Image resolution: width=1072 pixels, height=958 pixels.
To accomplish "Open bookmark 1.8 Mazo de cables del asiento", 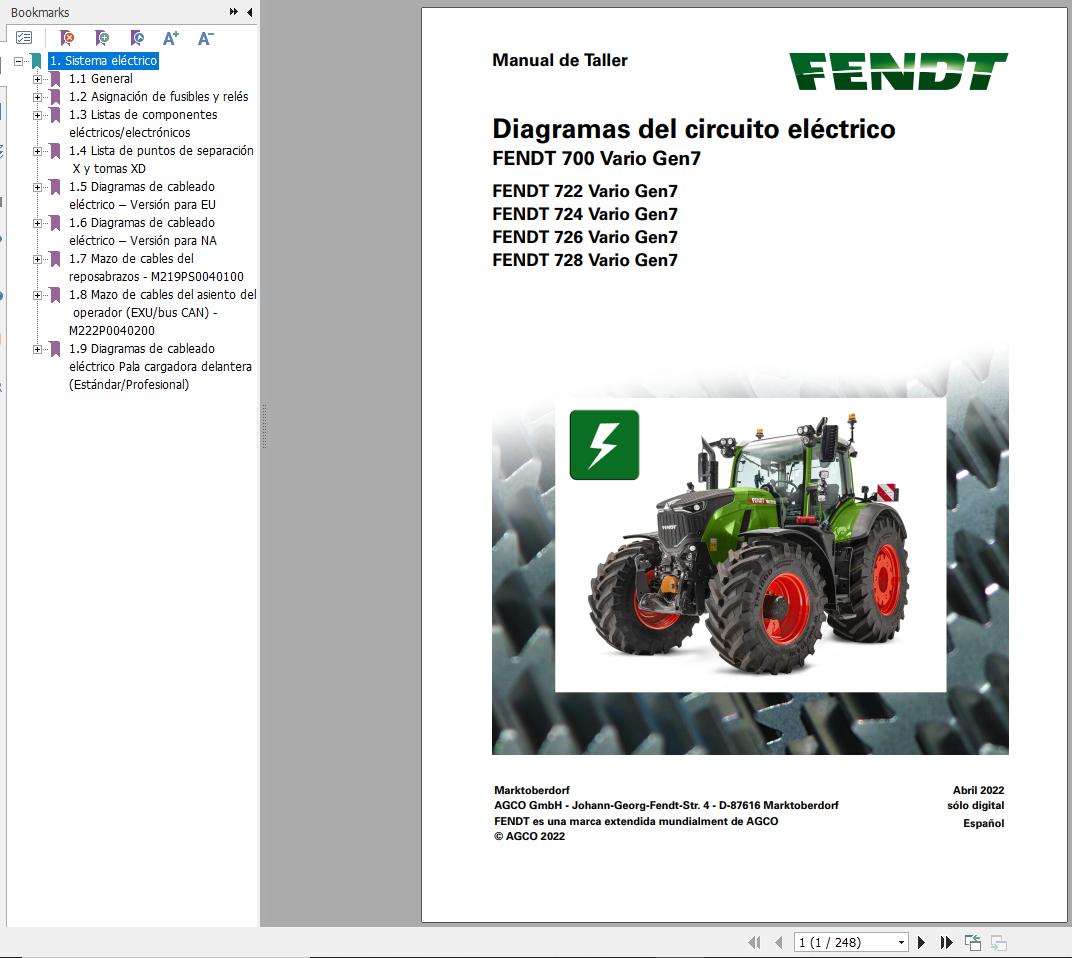I will (x=163, y=312).
